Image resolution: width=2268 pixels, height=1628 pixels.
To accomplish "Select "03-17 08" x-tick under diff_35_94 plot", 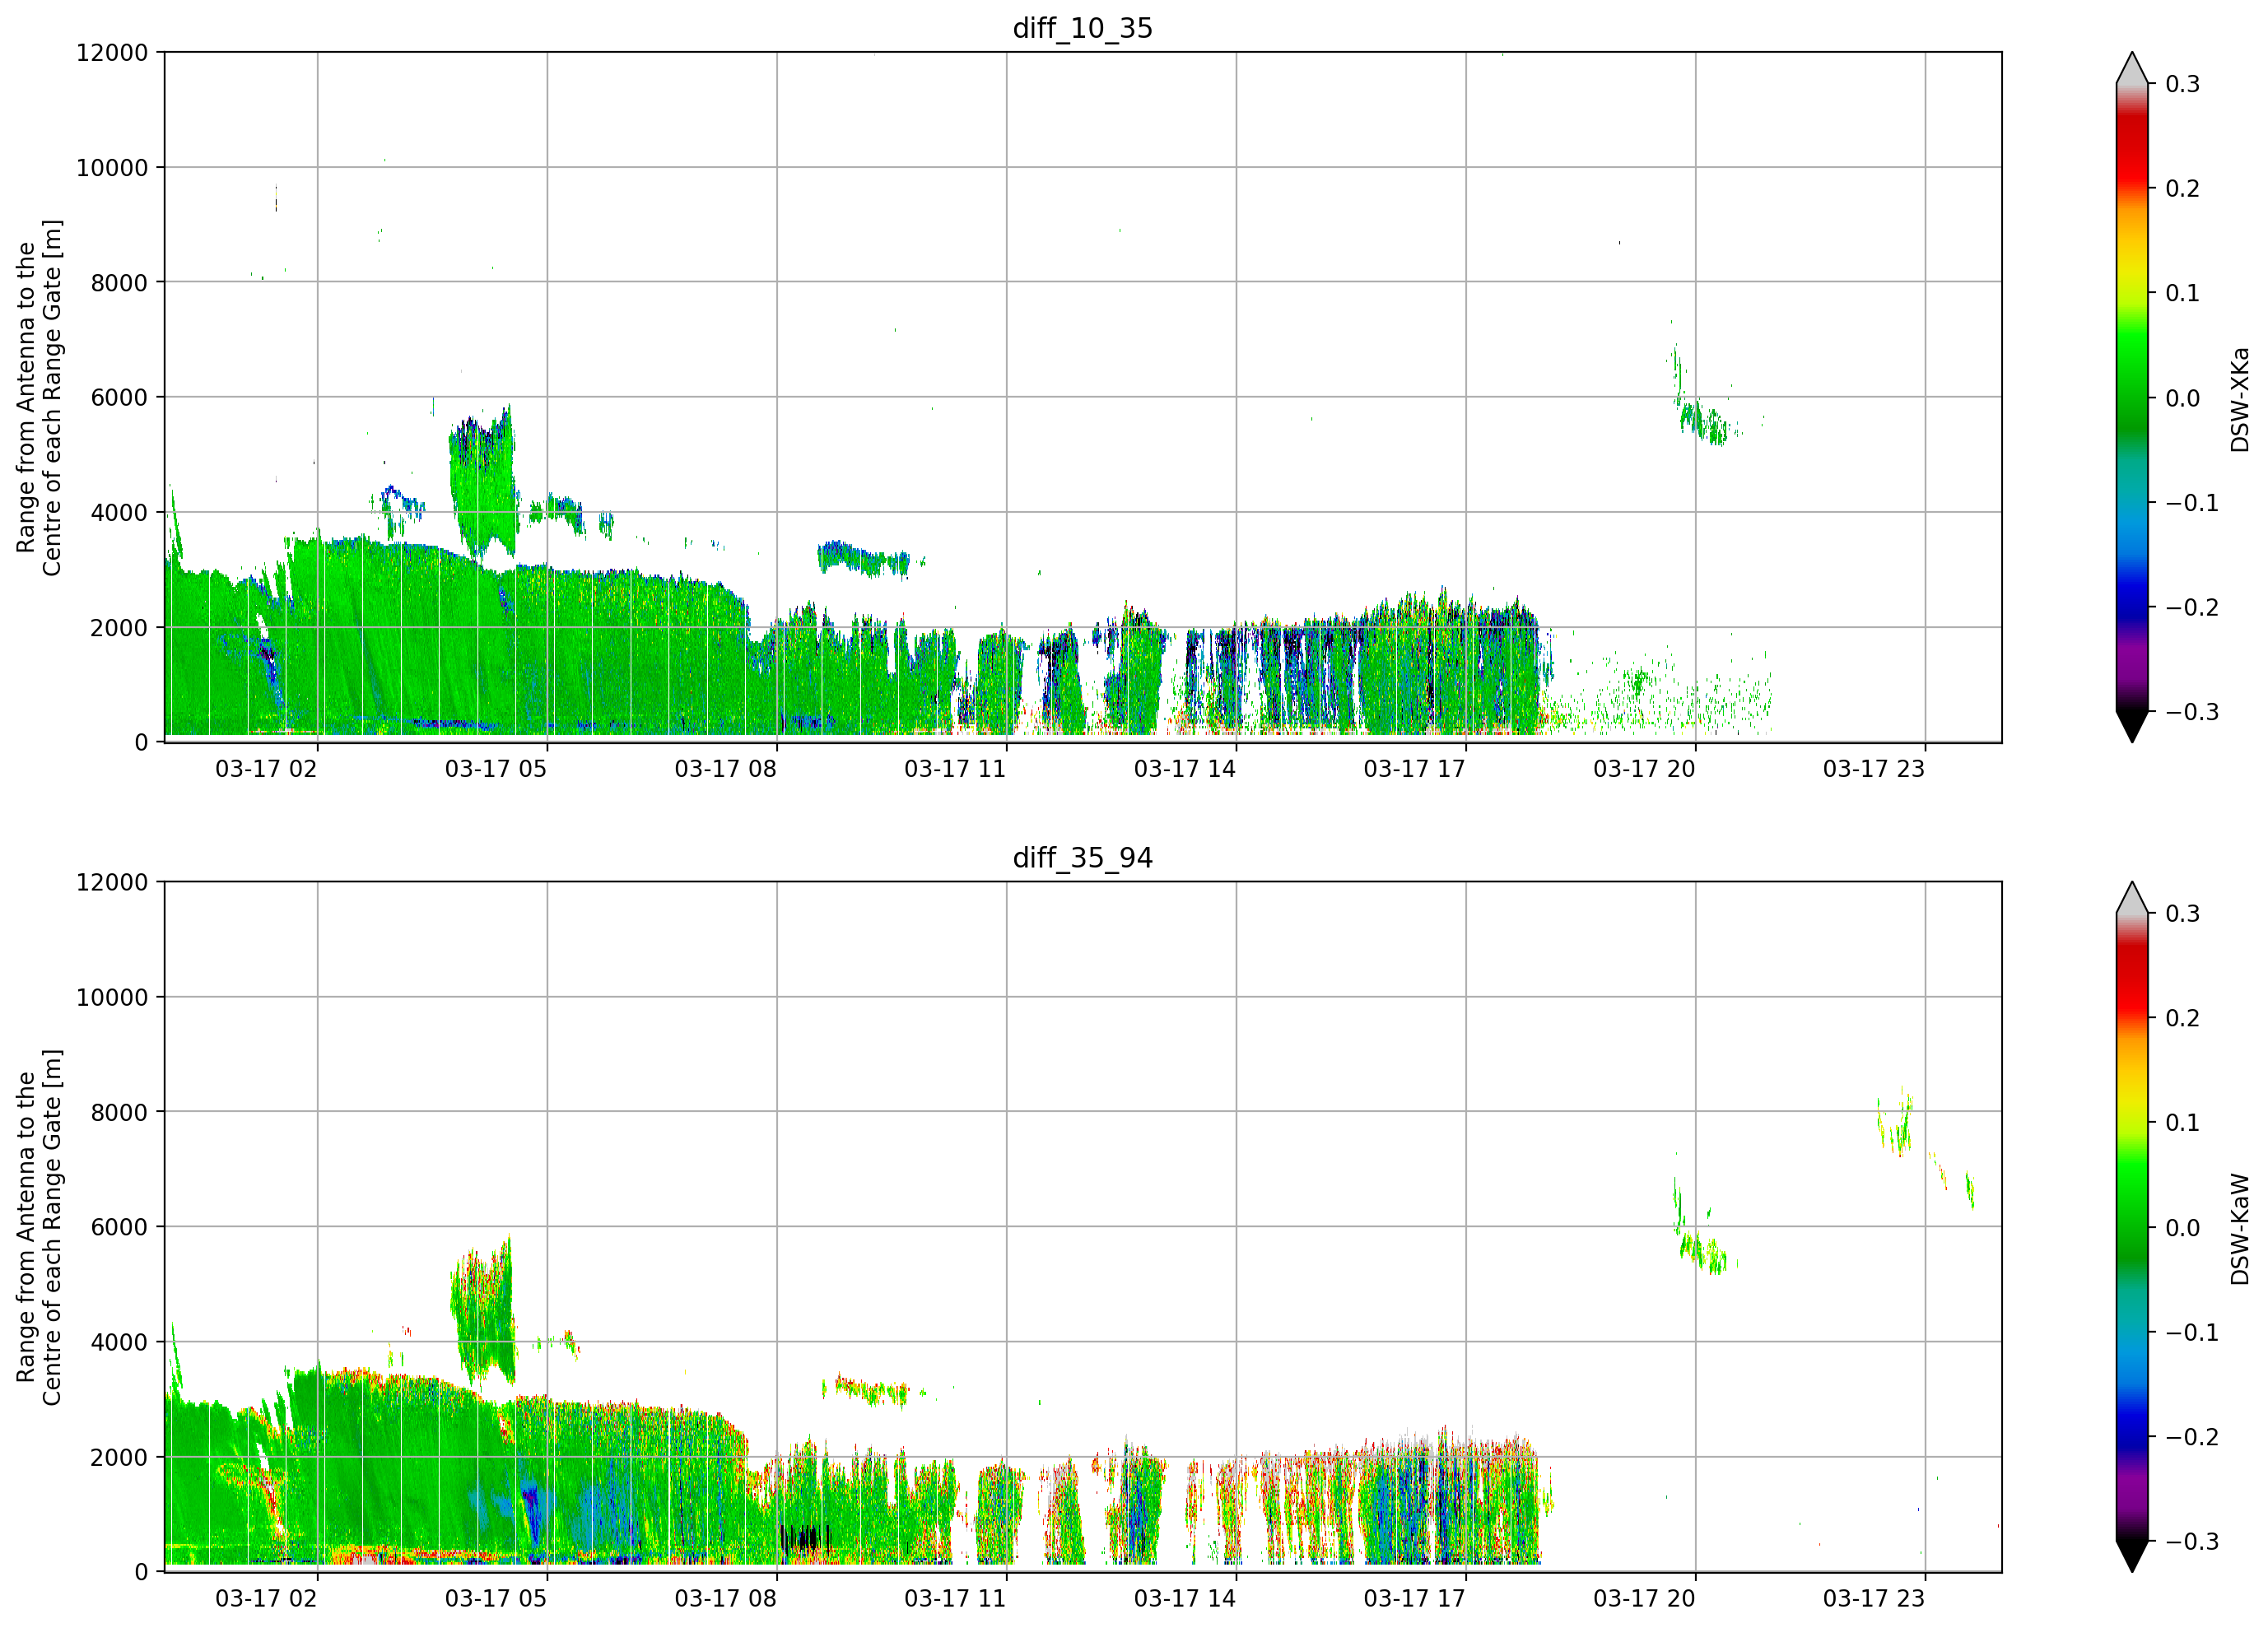I will [726, 1599].
